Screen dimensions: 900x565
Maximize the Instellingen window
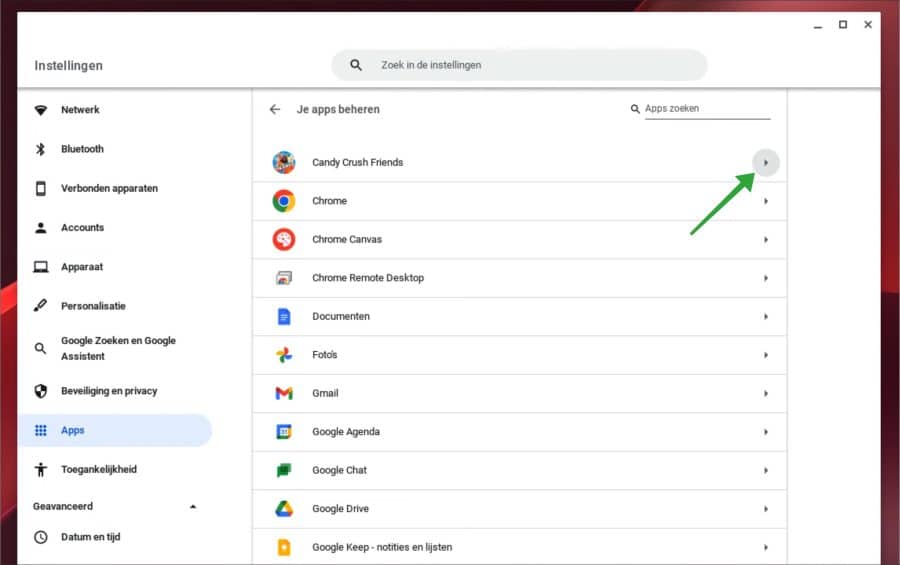[x=843, y=25]
